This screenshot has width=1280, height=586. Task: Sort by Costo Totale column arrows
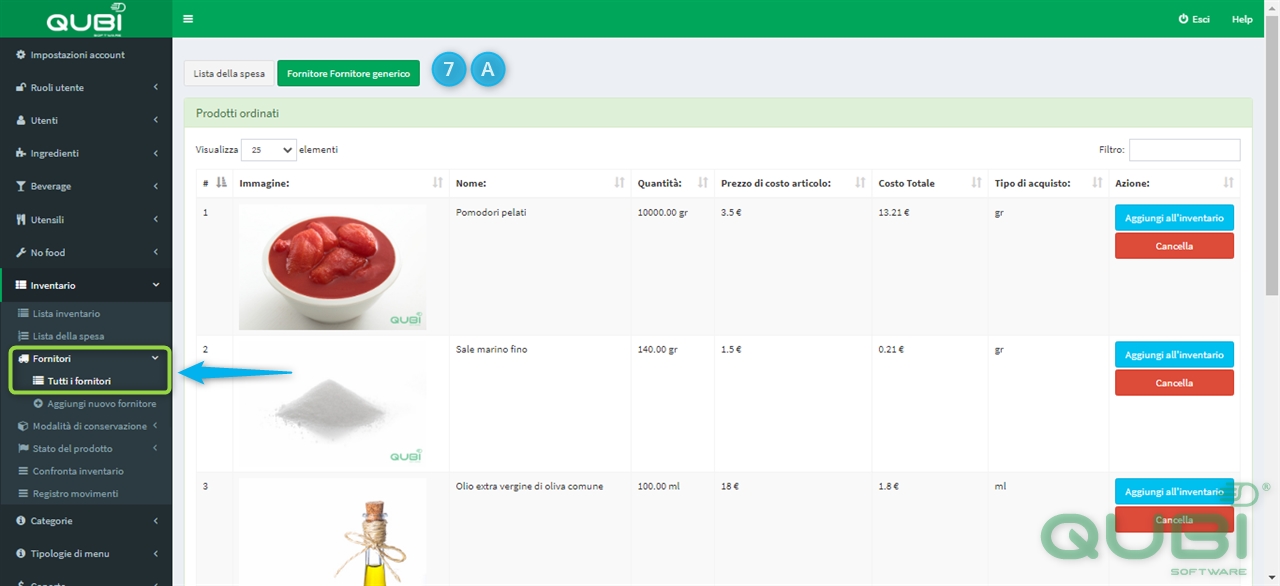tap(976, 183)
